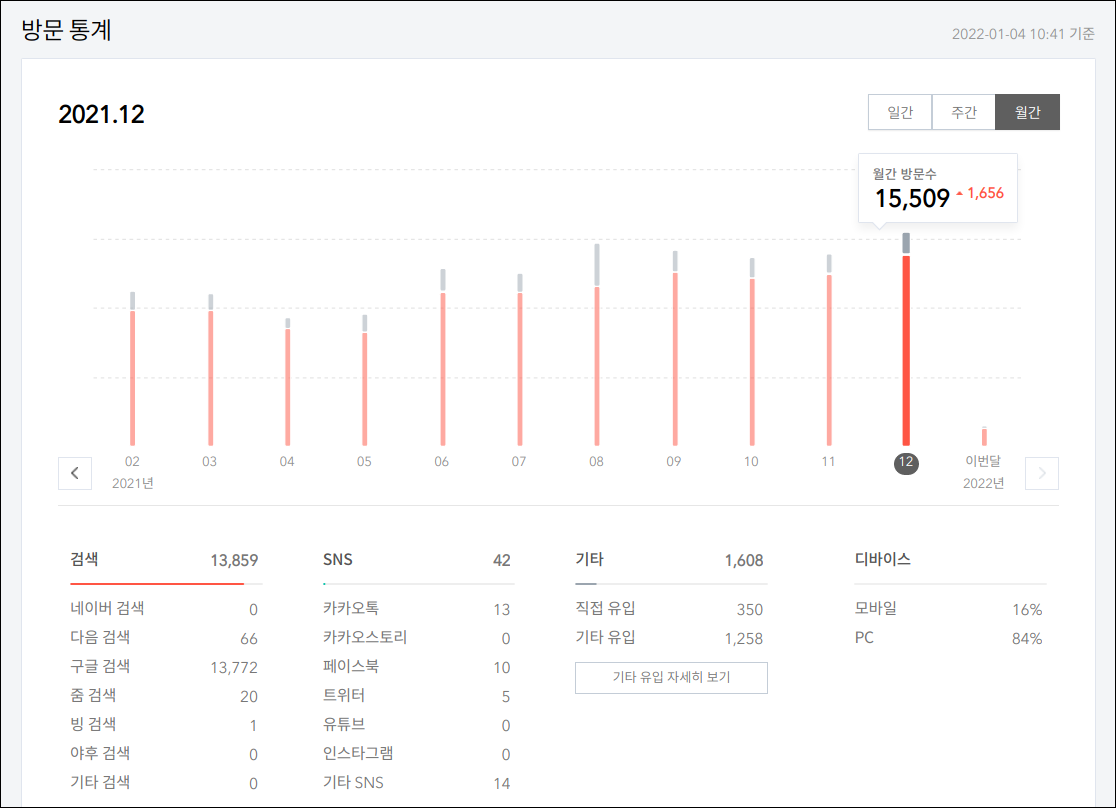Select the 03 month bar
Viewport: 1116px width, 808px height.
(x=211, y=369)
